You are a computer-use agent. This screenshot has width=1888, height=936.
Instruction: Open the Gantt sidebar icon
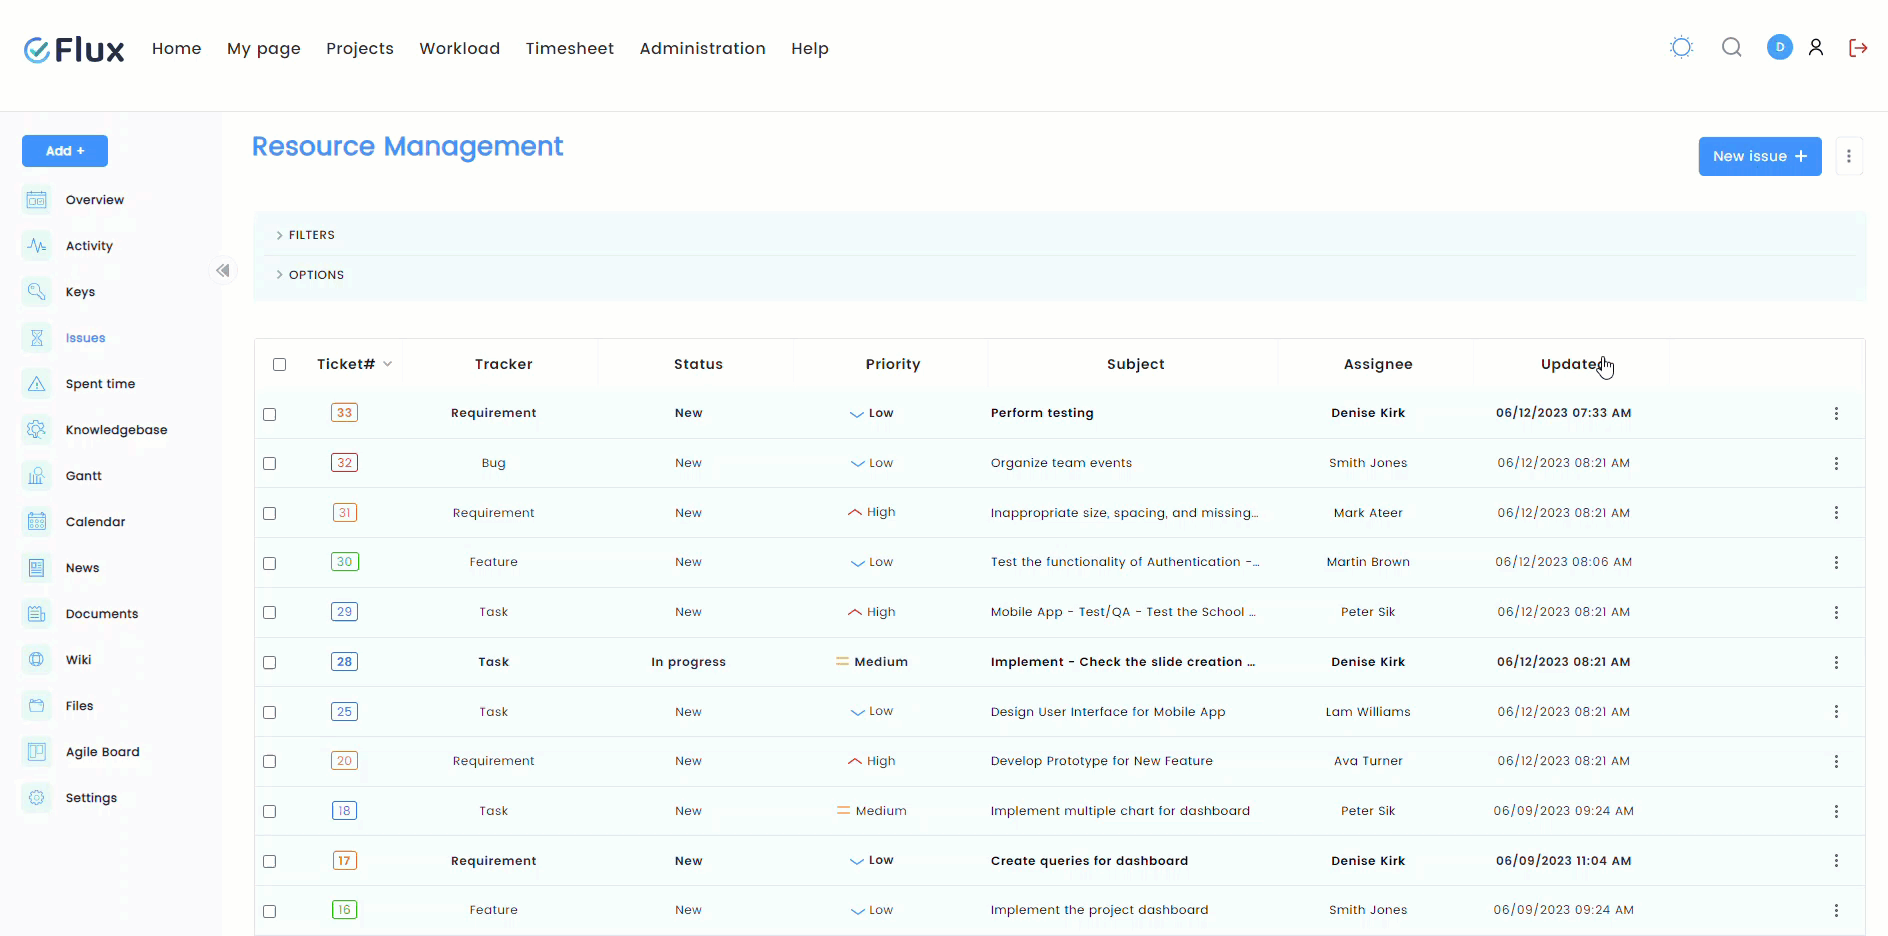37,476
